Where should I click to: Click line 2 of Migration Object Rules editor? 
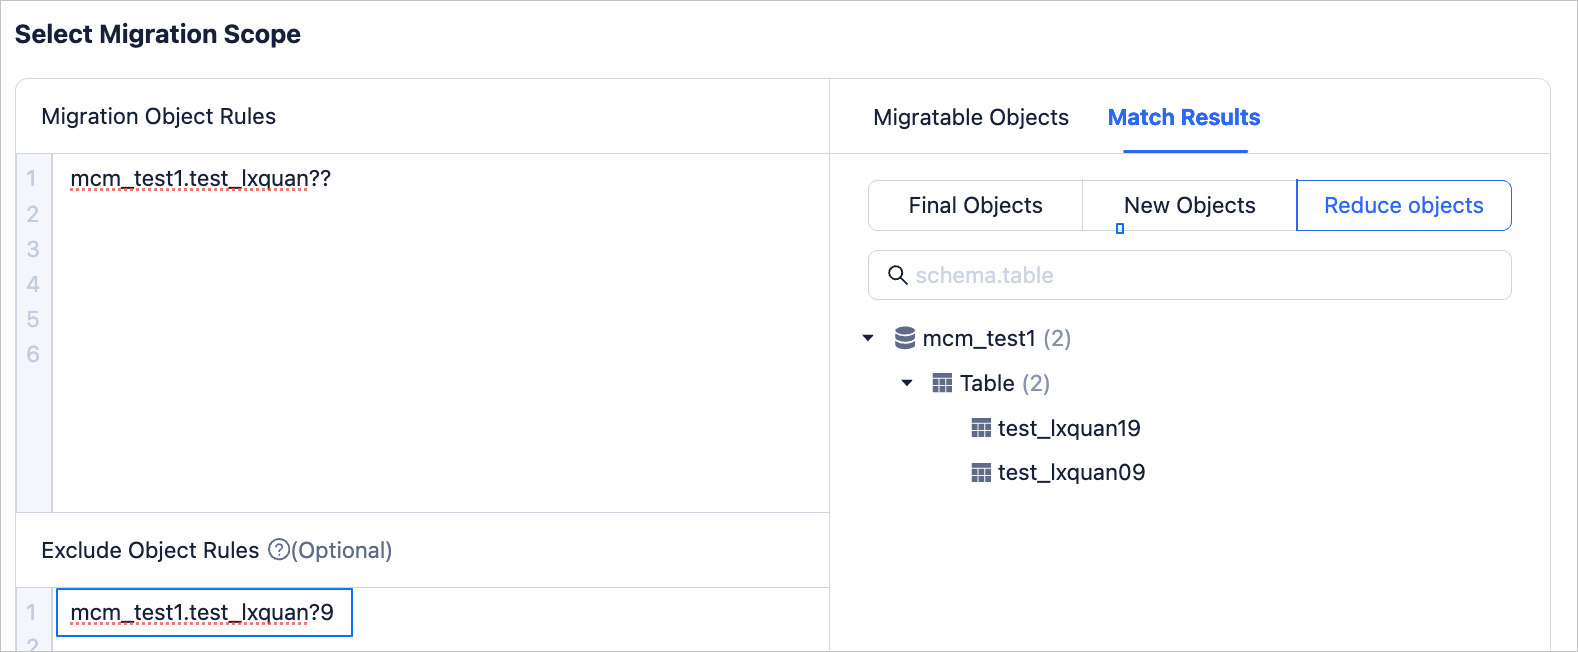click(x=400, y=214)
